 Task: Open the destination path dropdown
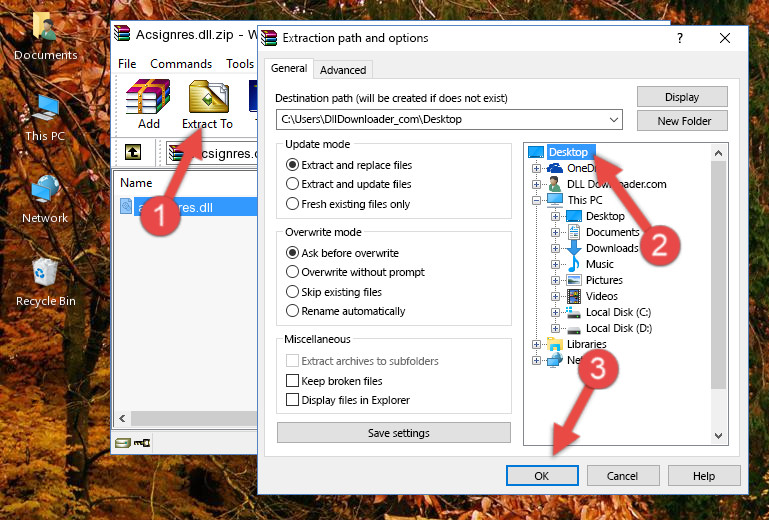[x=614, y=120]
